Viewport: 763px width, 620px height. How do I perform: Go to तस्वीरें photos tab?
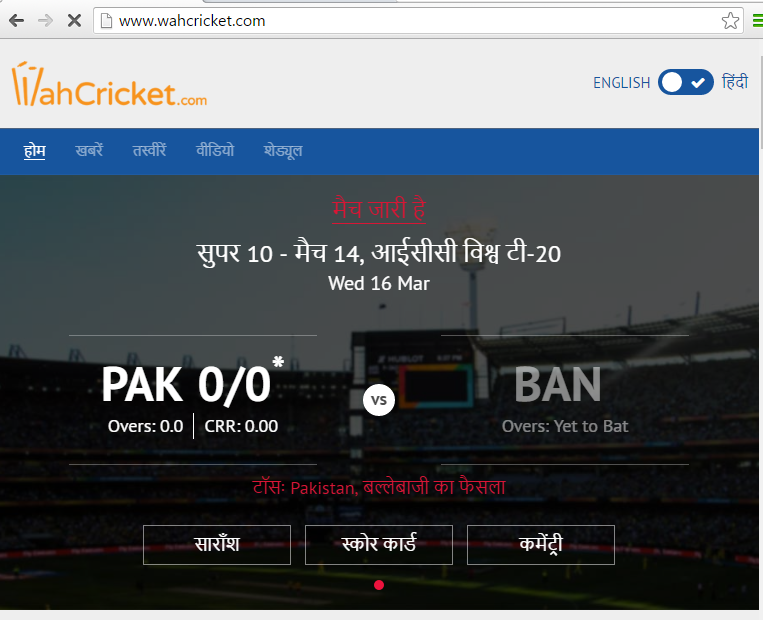coord(149,150)
